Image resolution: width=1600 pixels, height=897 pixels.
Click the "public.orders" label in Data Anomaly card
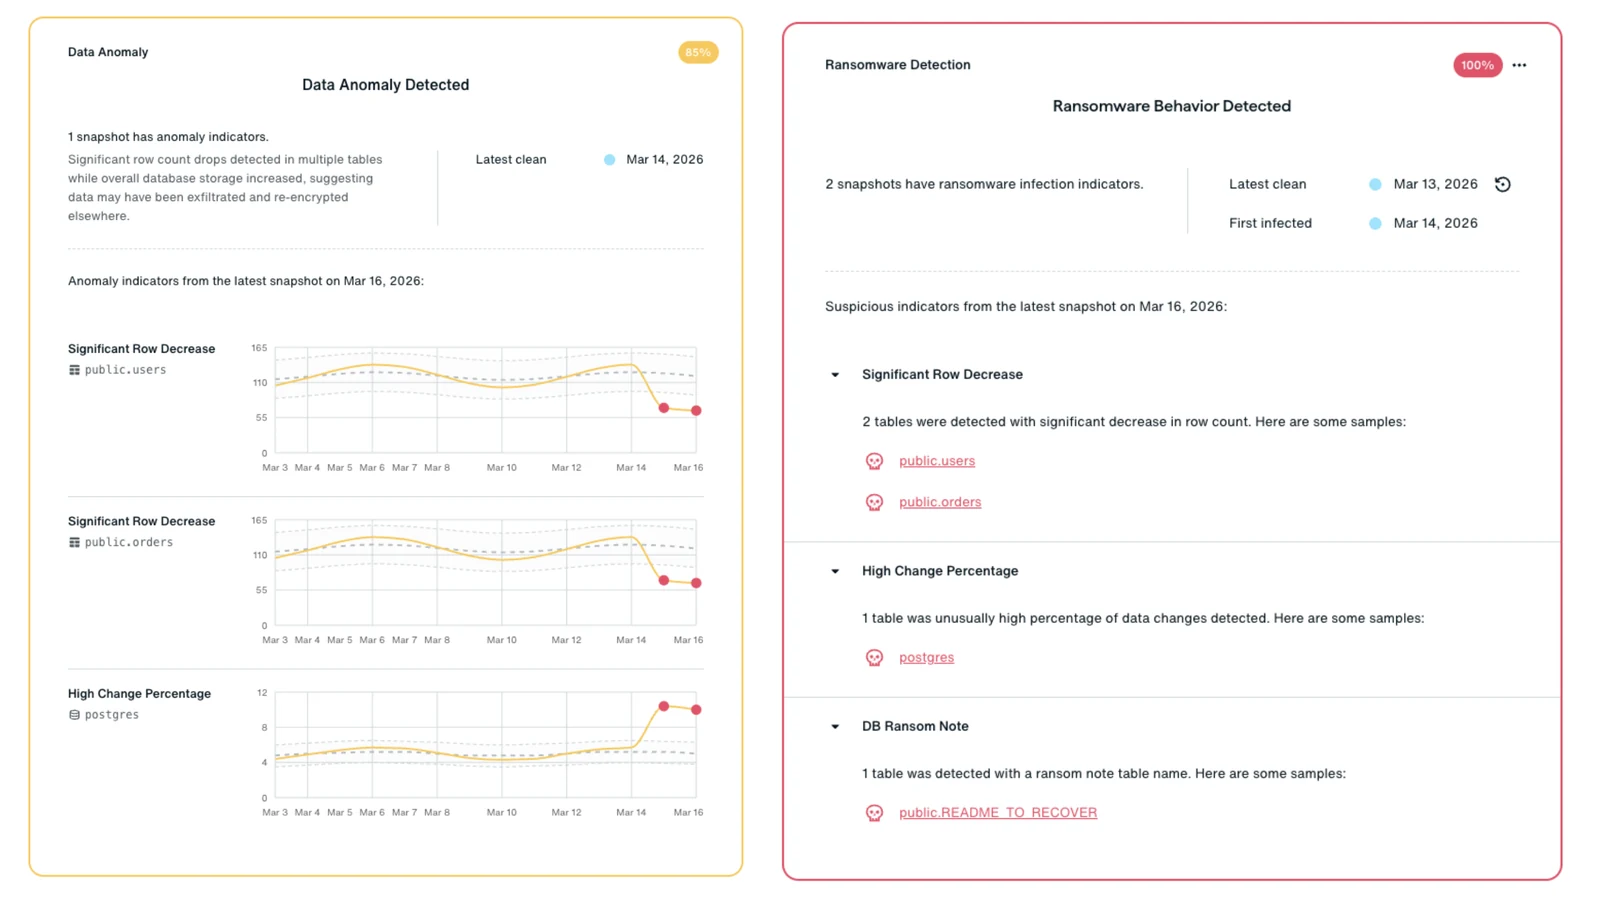coord(129,542)
